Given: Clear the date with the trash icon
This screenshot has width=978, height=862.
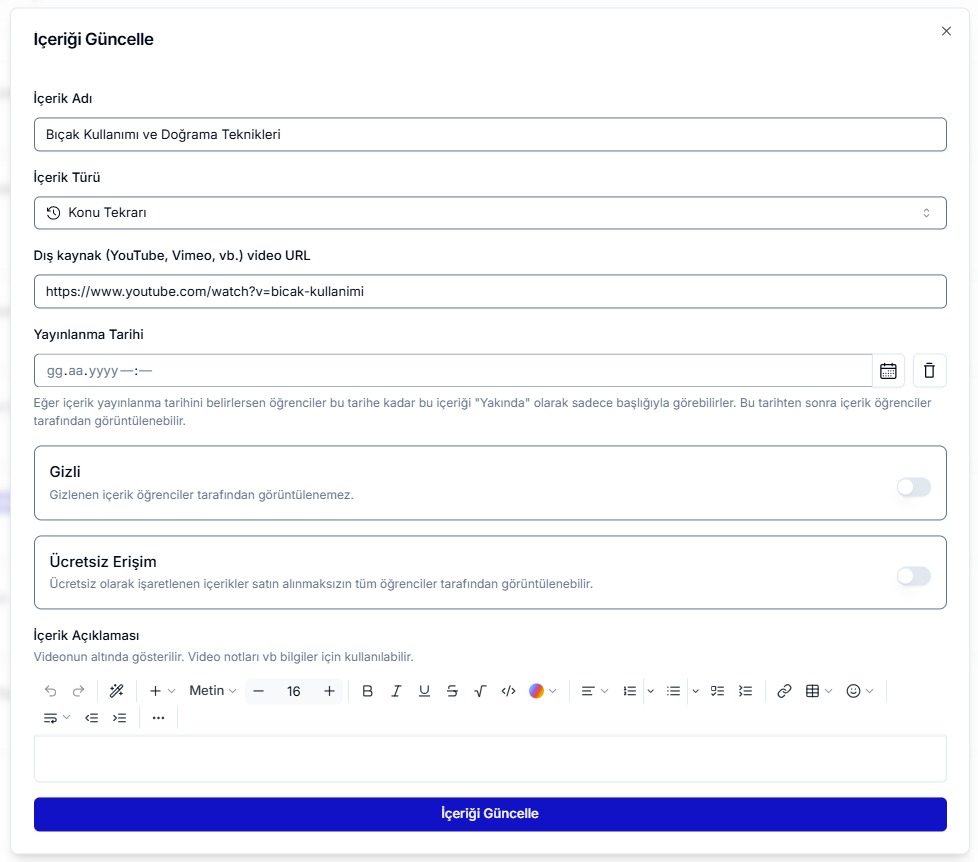Looking at the screenshot, I should click(x=929, y=371).
